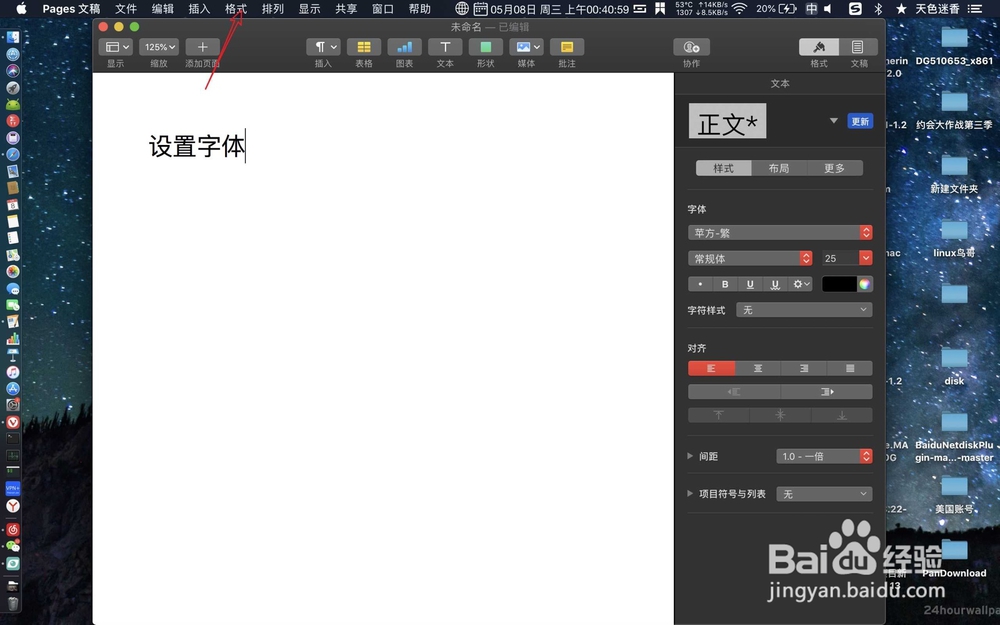Image resolution: width=1000 pixels, height=625 pixels.
Task: Open the 125% zoom level control
Action: (x=159, y=47)
